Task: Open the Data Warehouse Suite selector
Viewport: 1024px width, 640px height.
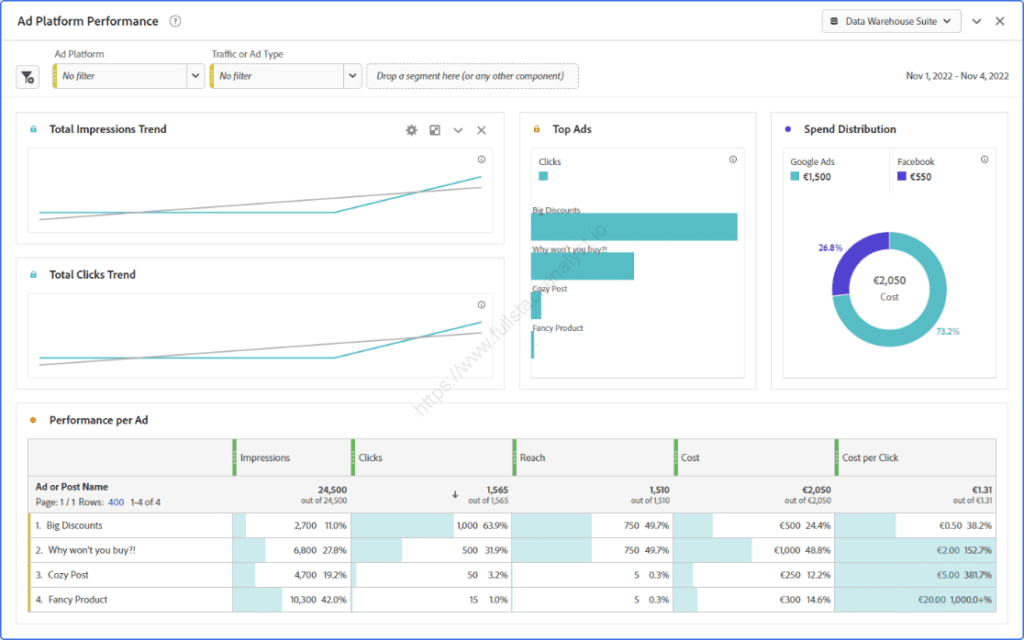Action: pos(889,20)
